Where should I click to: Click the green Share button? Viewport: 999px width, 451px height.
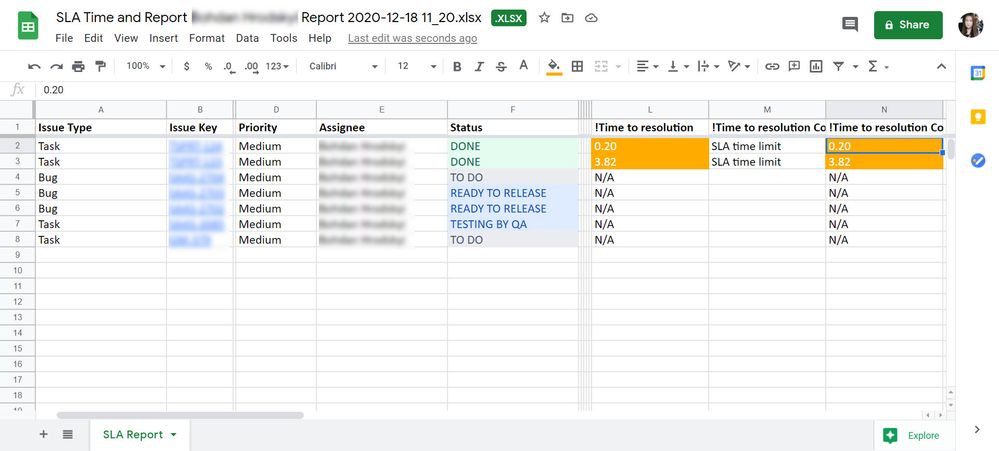click(x=908, y=25)
